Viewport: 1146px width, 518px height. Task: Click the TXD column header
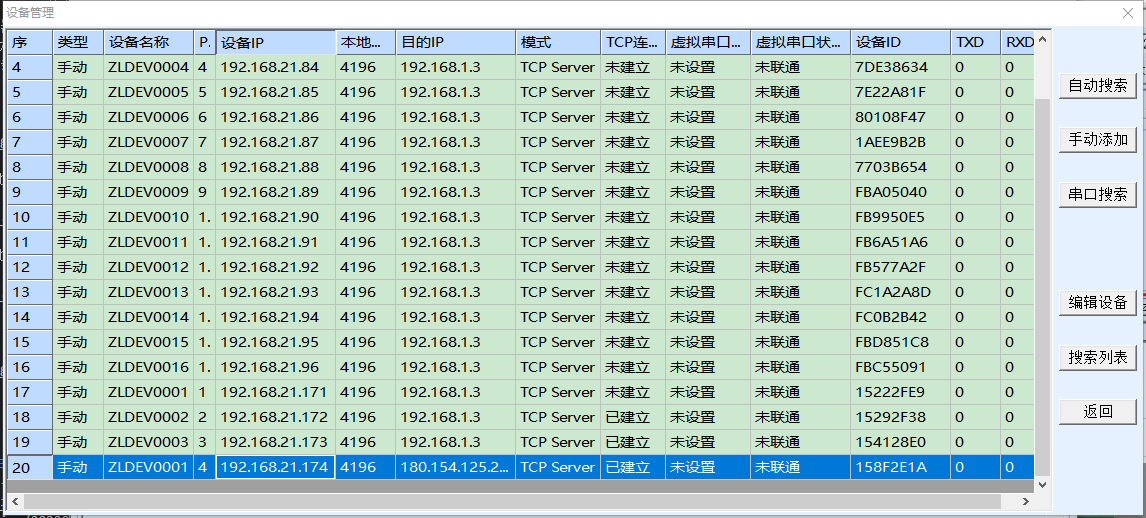(975, 42)
